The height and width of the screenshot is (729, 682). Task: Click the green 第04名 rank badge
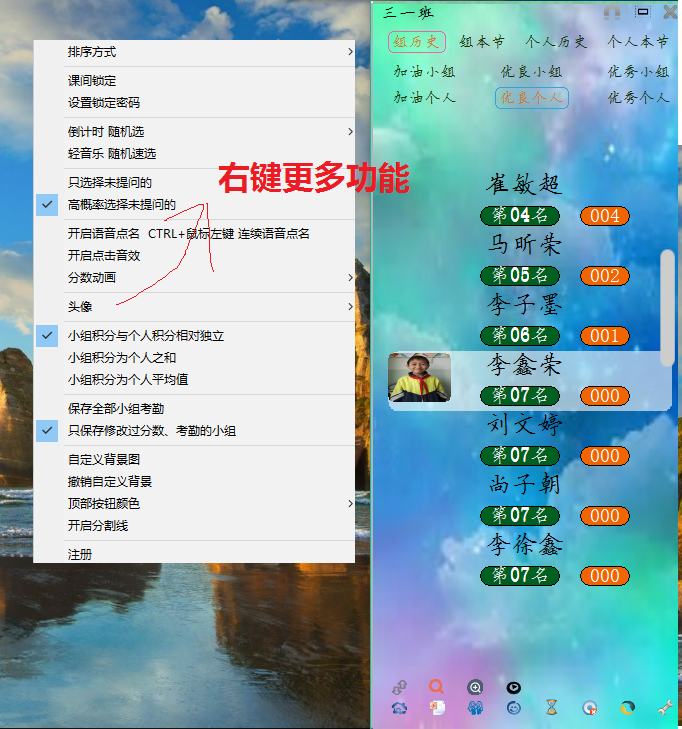tap(520, 216)
